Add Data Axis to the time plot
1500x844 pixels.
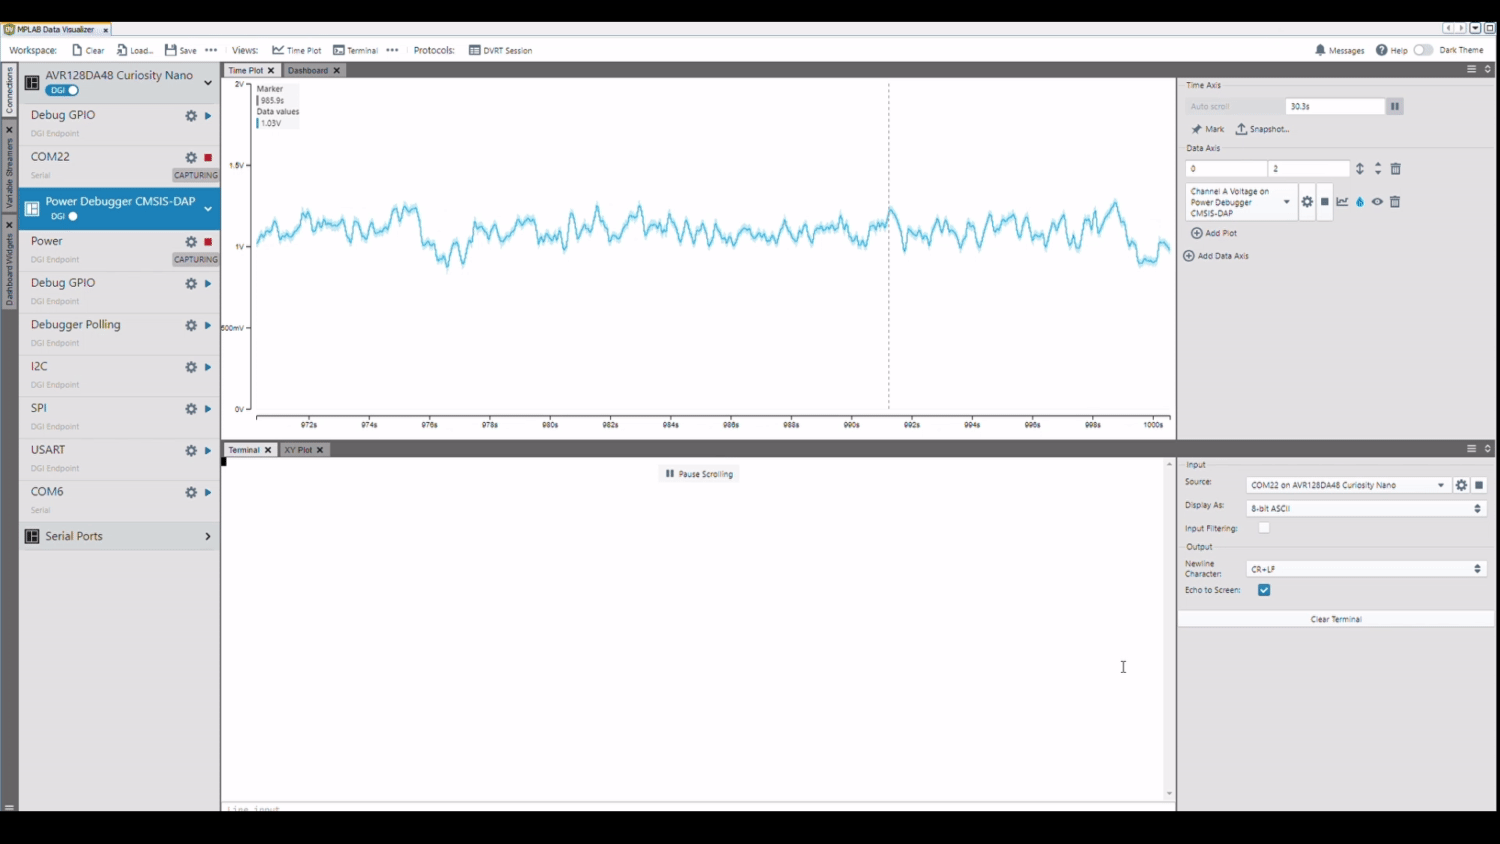(x=1216, y=256)
